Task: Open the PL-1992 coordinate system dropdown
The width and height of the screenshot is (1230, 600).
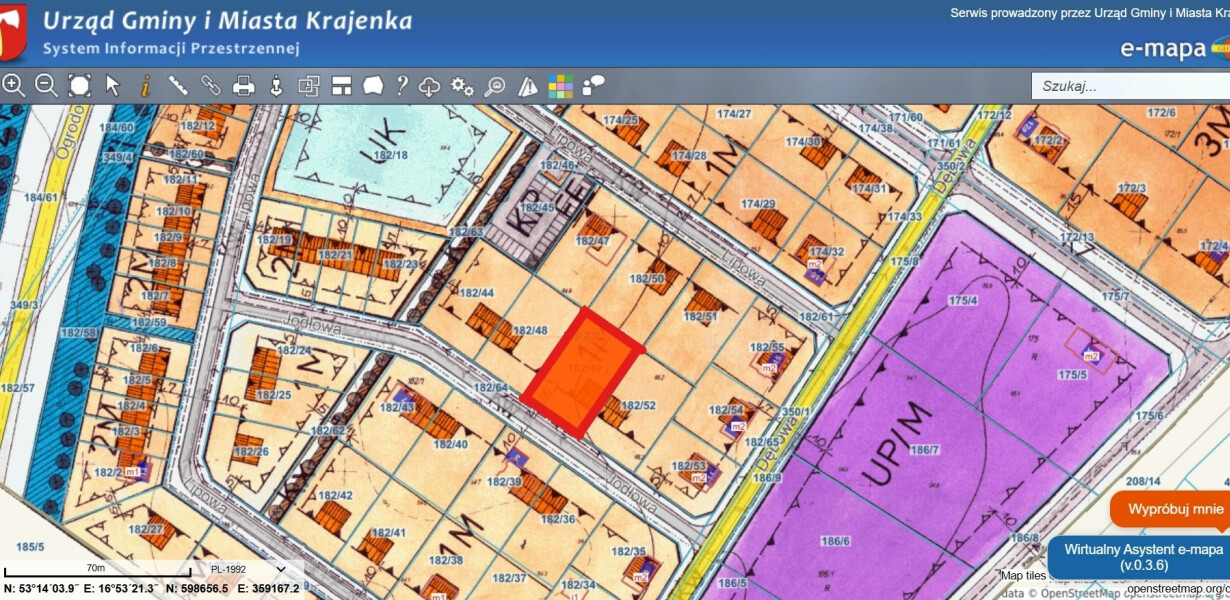Action: pyautogui.click(x=247, y=569)
